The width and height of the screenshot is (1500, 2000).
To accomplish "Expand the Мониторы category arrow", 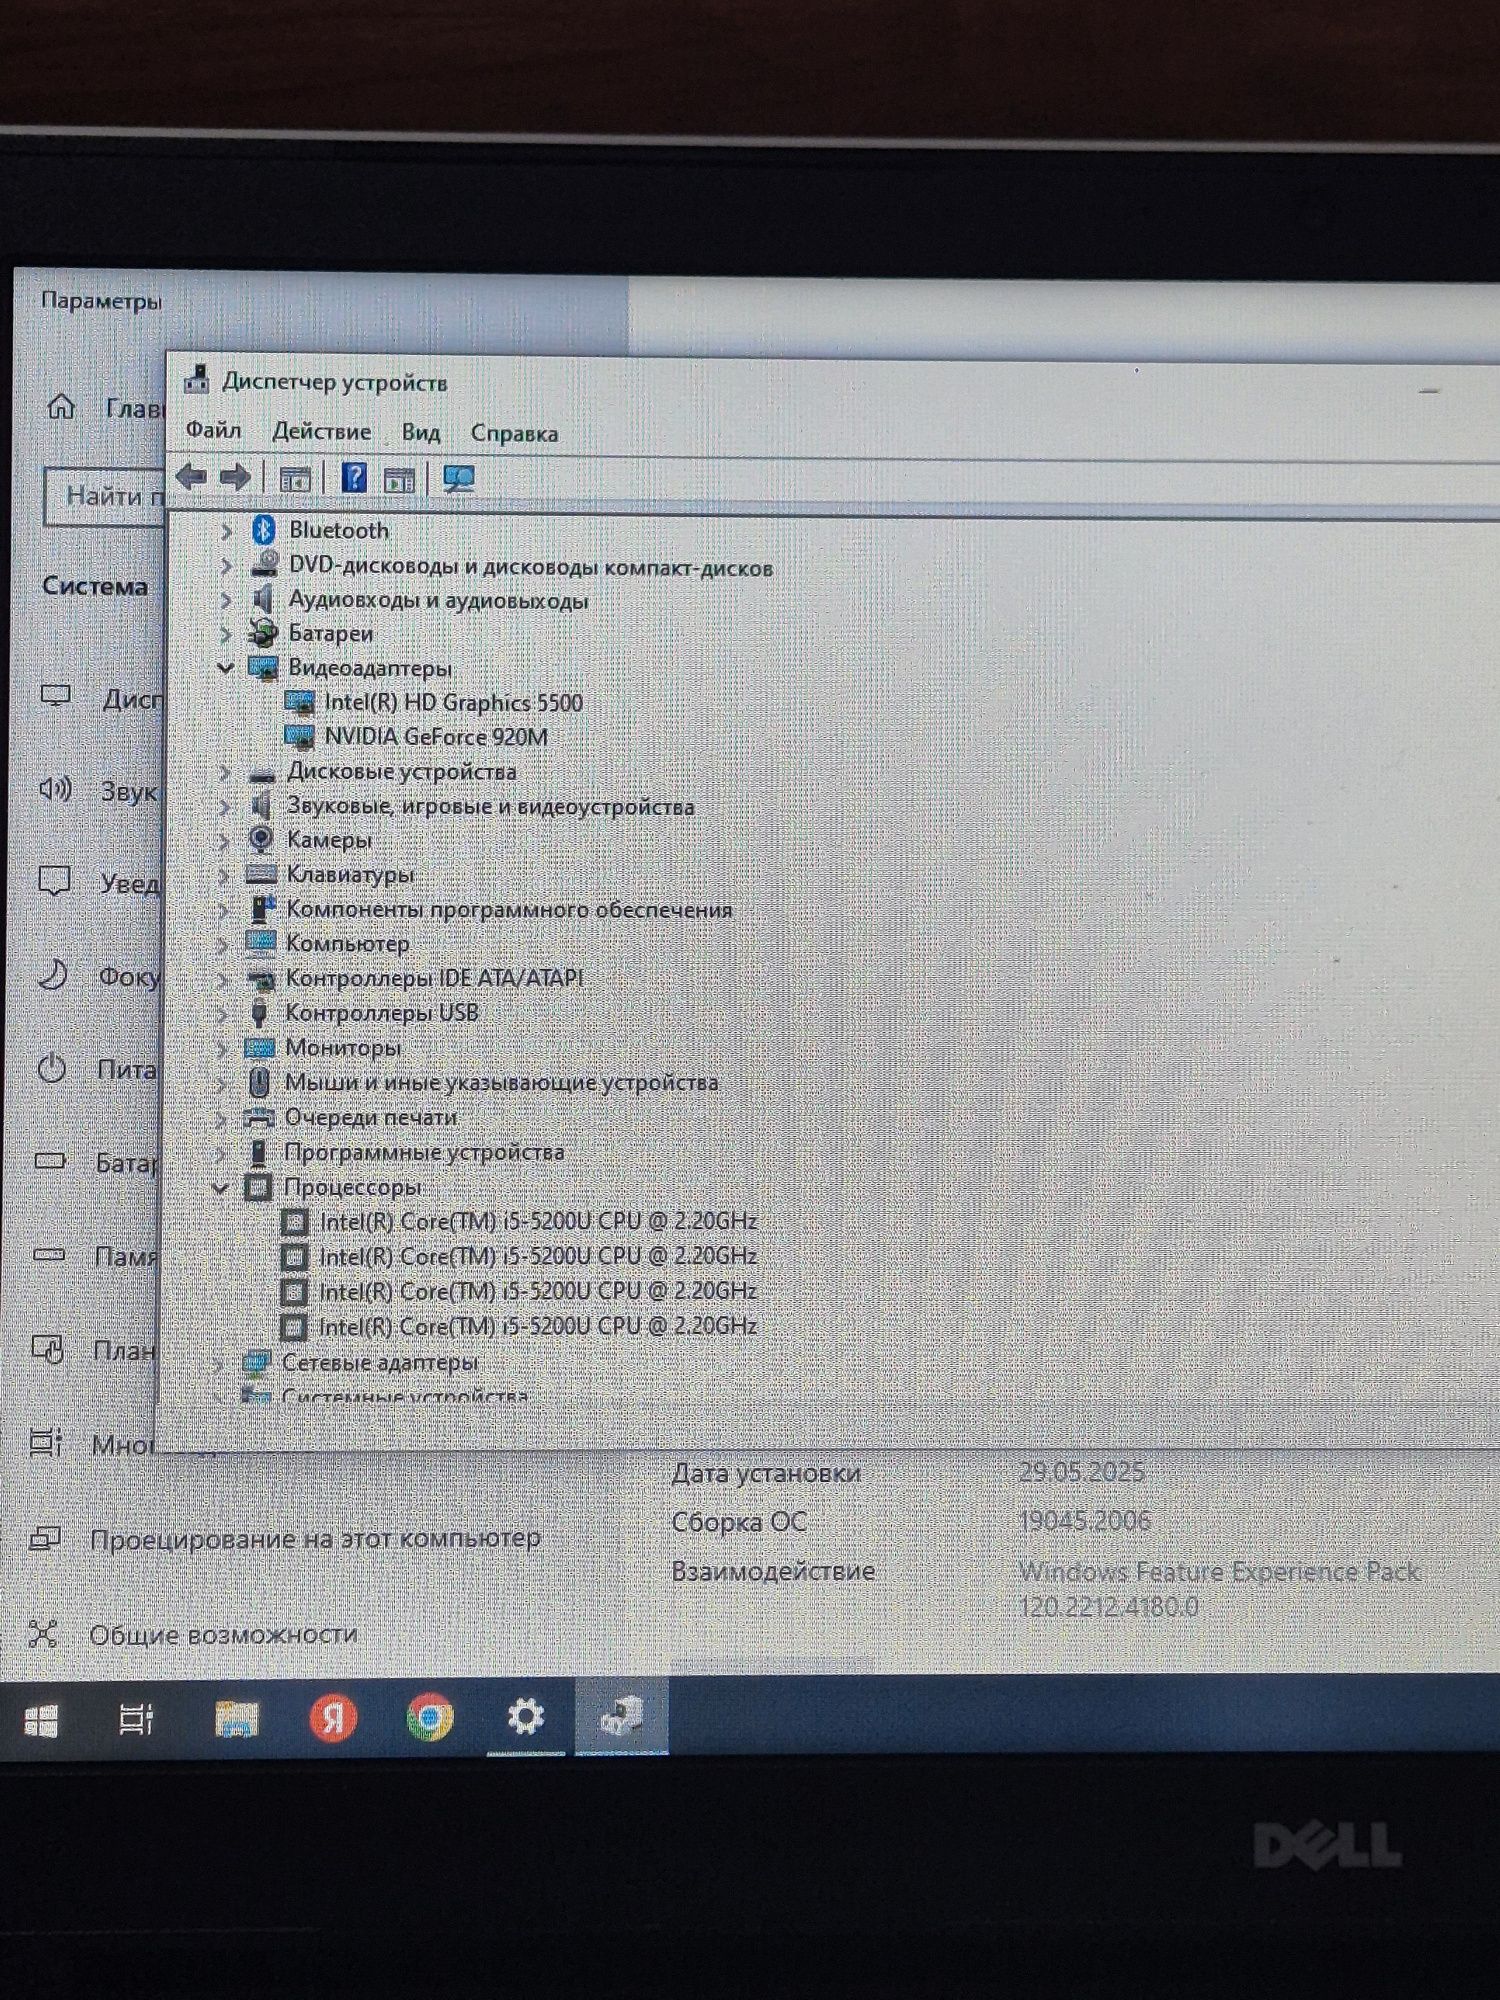I will click(x=222, y=1048).
